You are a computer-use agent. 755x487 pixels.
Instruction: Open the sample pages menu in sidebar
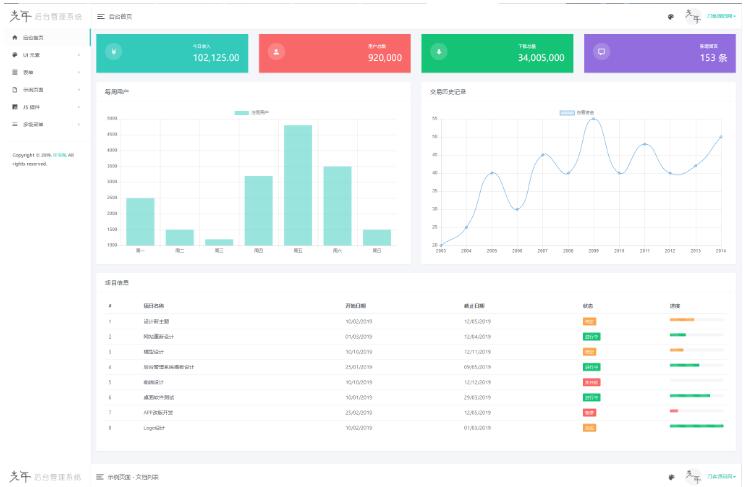44,89
